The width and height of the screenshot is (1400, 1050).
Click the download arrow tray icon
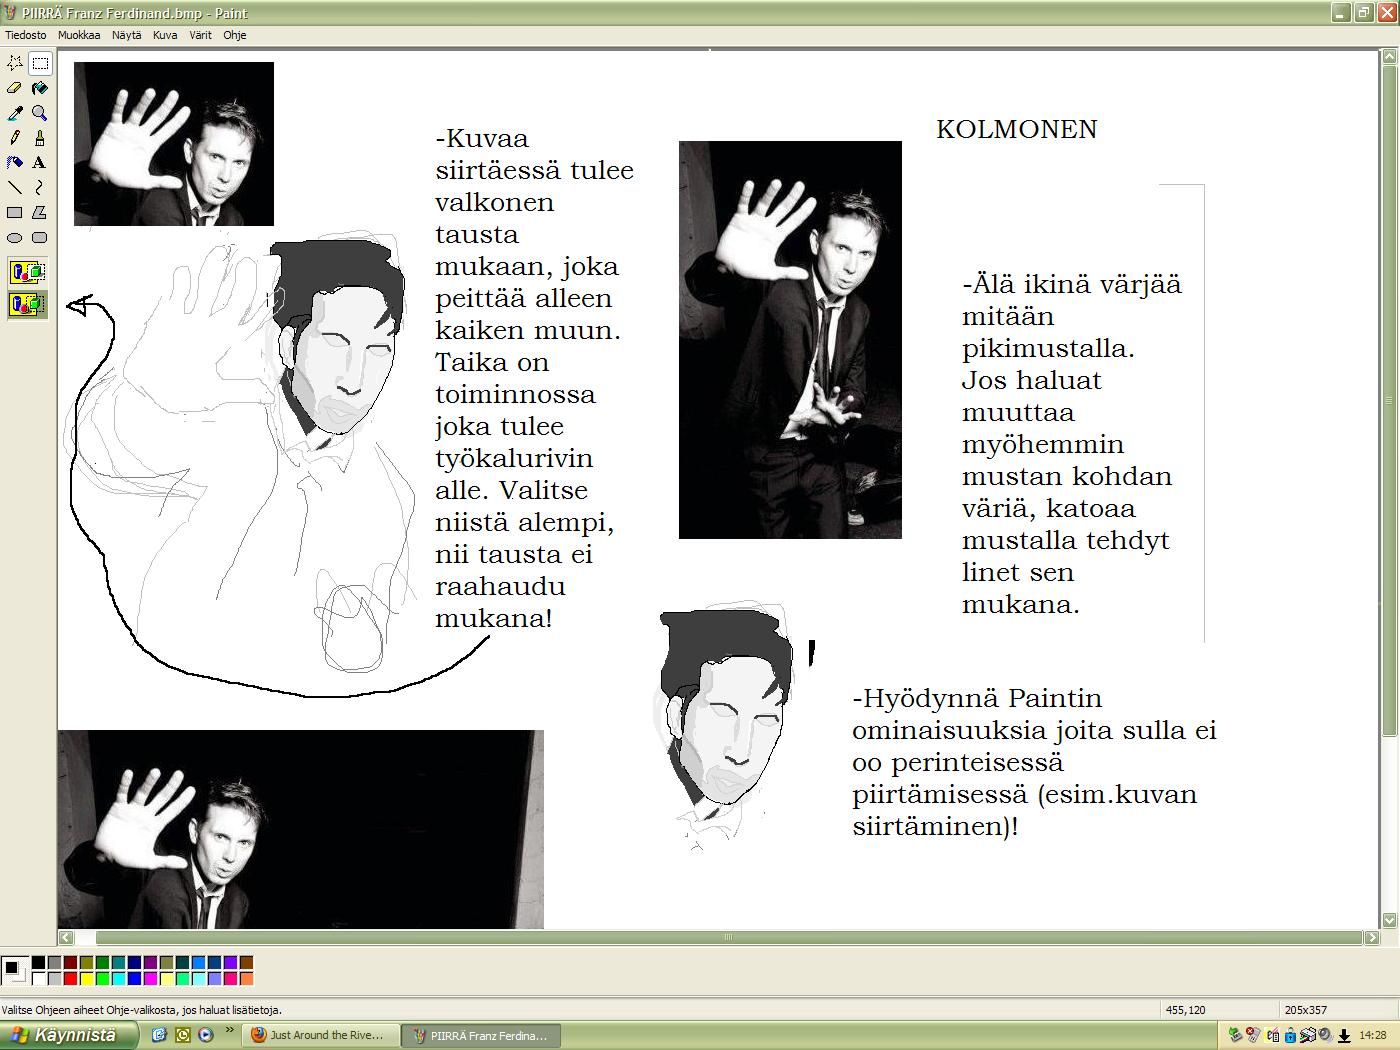point(1344,1035)
